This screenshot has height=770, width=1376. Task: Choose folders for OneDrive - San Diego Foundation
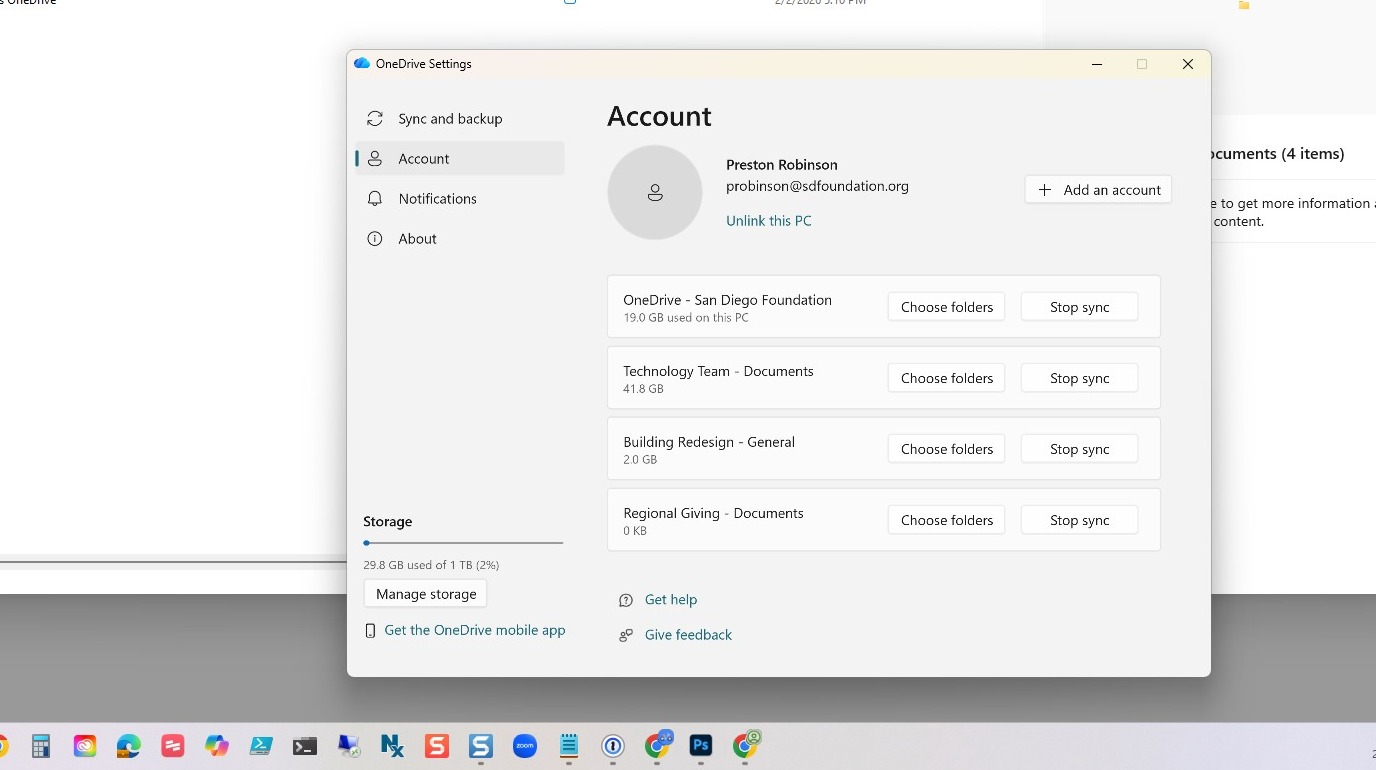[946, 307]
